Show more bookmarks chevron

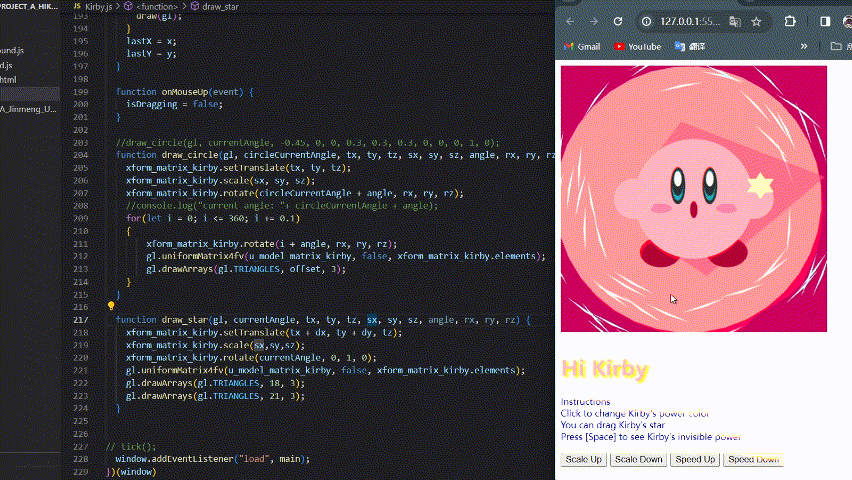click(804, 47)
